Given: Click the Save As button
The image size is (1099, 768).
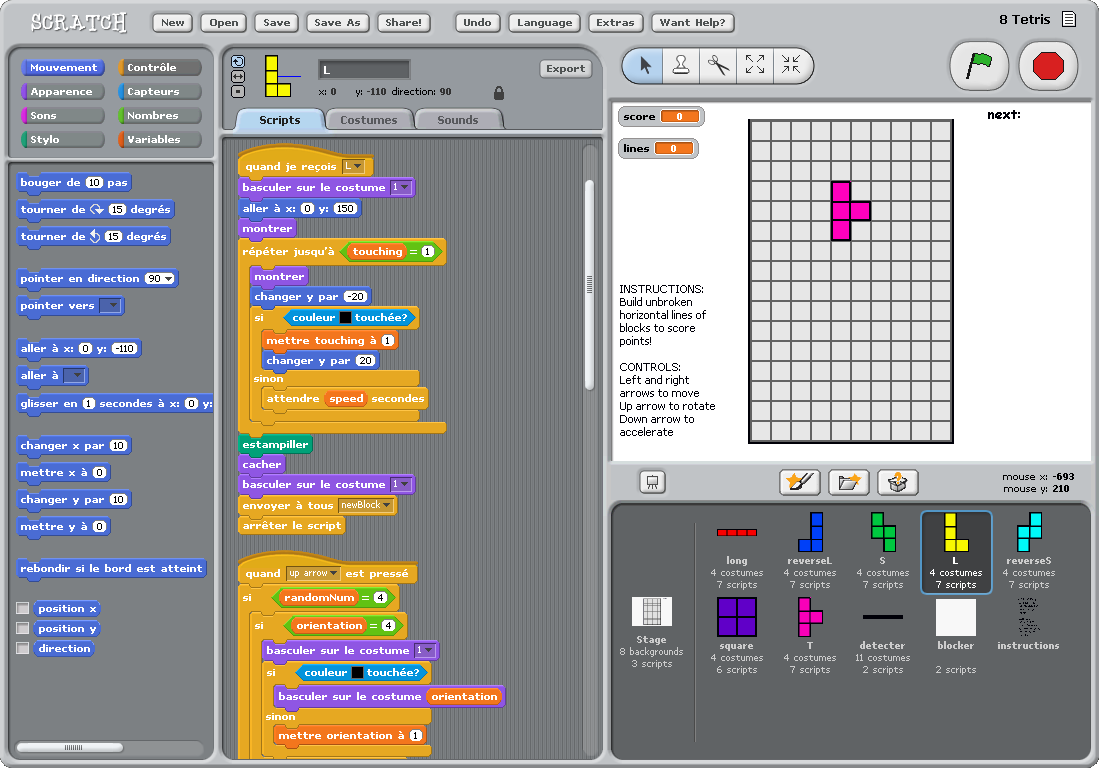Looking at the screenshot, I should point(337,22).
